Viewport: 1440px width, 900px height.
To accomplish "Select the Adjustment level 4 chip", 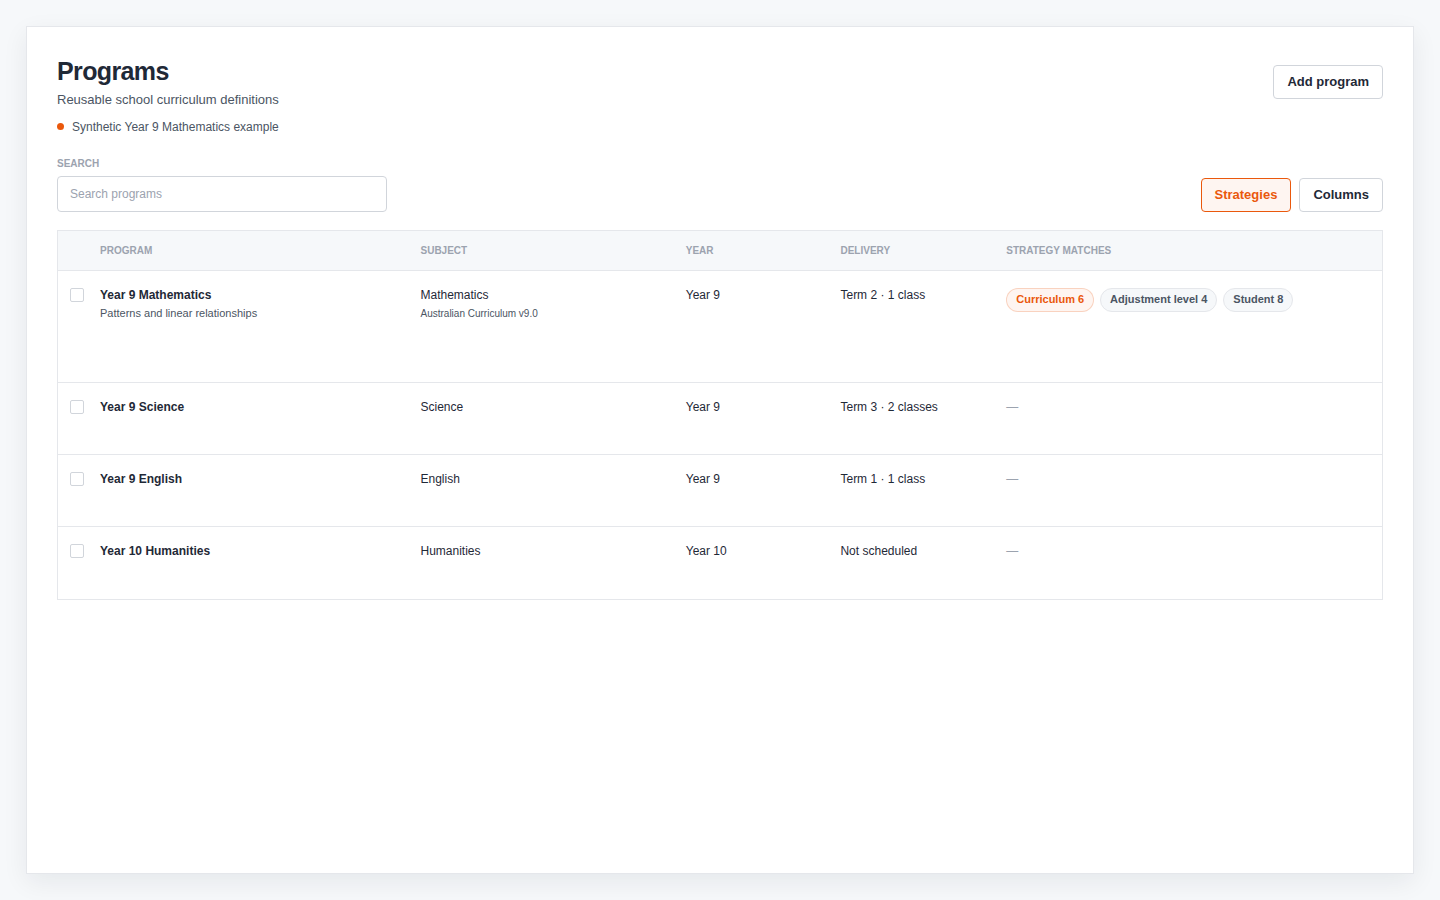I will [1158, 300].
